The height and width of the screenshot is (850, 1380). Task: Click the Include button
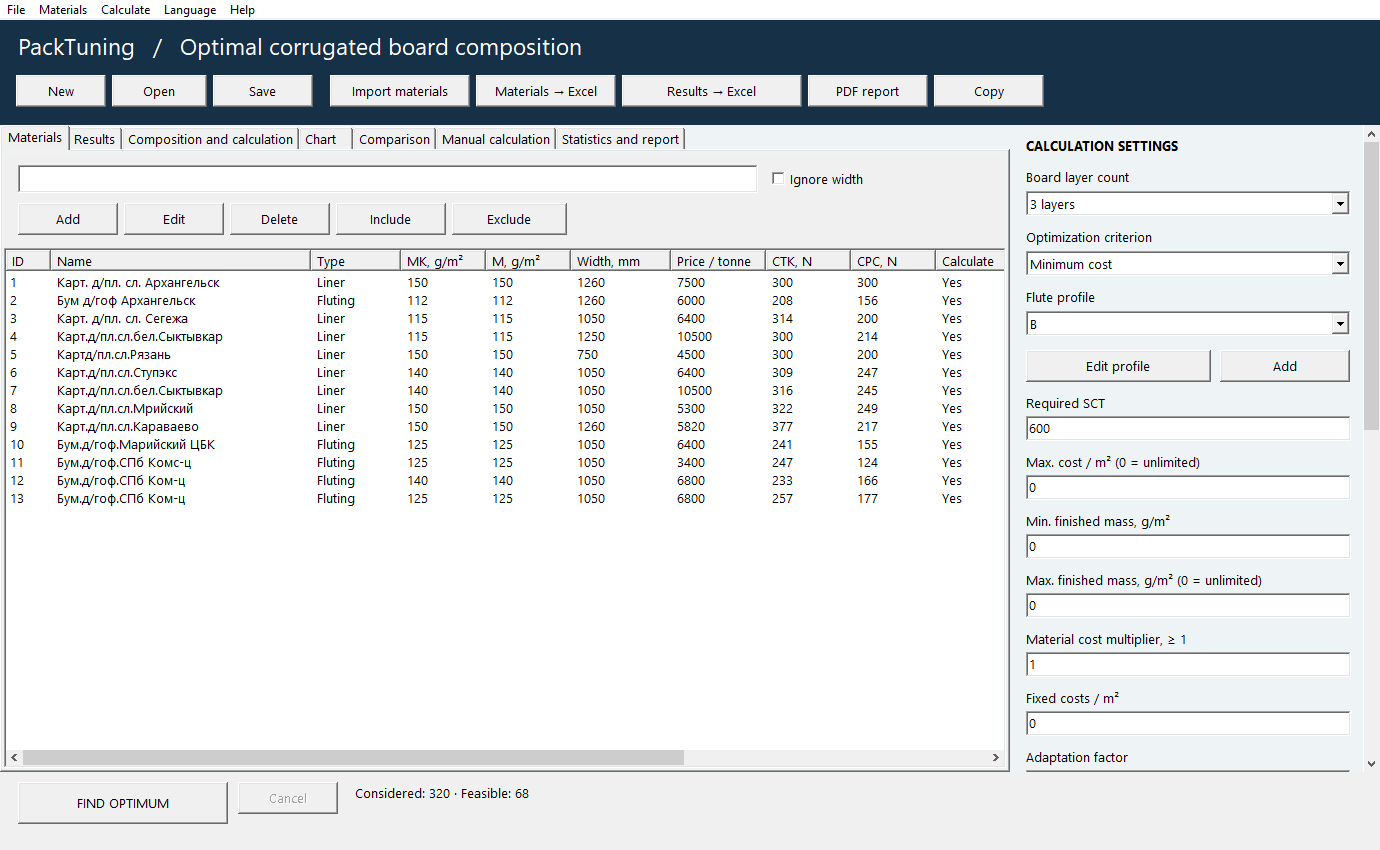[x=390, y=219]
